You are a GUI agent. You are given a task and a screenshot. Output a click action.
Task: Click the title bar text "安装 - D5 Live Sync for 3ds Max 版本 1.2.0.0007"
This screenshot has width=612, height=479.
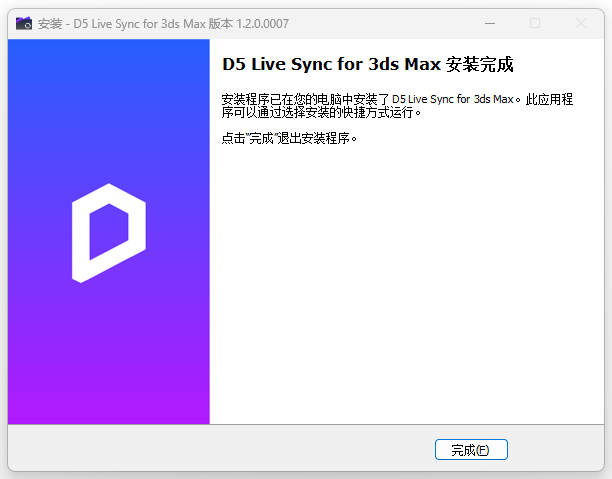coord(163,24)
